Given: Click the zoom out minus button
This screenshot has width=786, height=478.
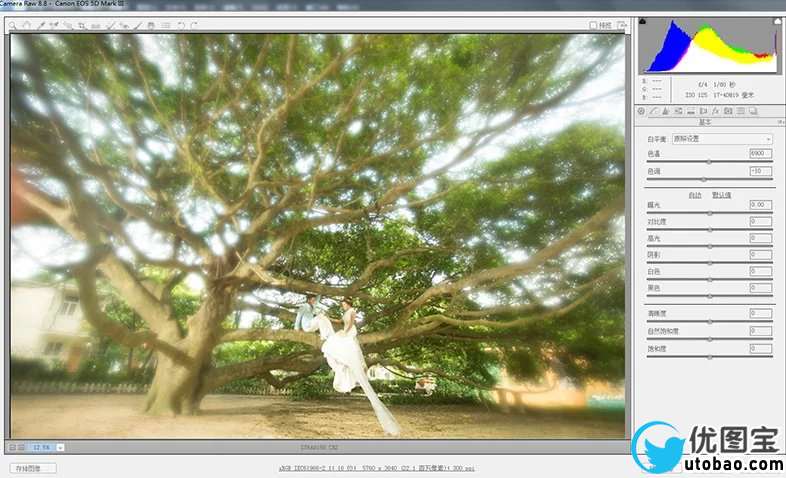Looking at the screenshot, I should (x=13, y=447).
